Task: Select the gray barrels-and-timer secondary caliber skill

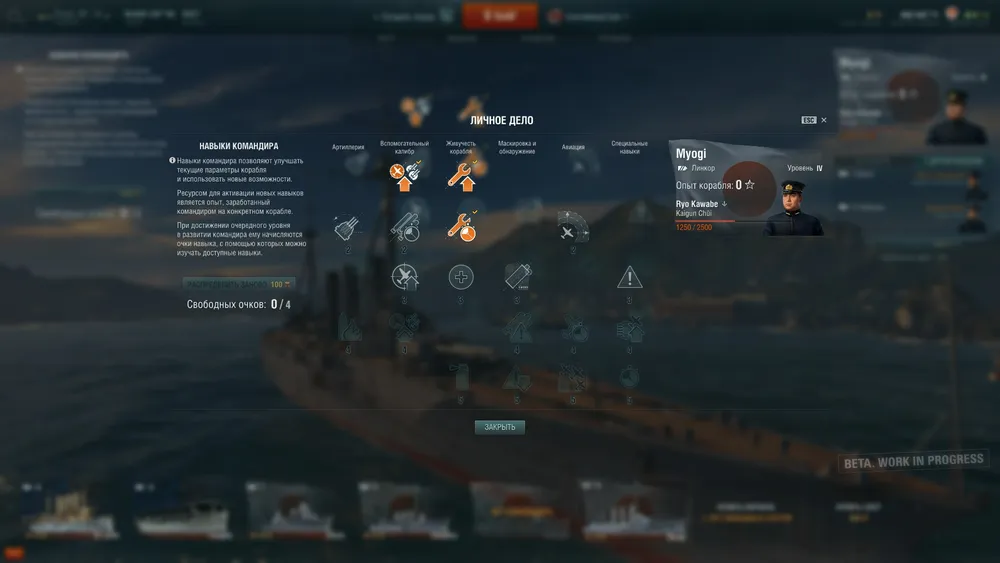Action: pos(405,228)
